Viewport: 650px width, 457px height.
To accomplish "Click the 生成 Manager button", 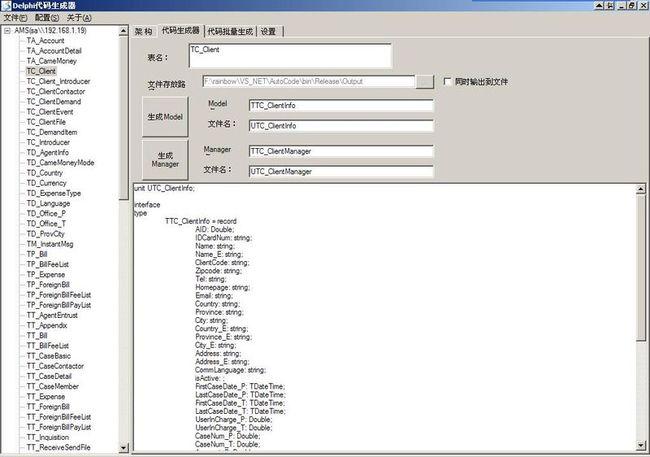I will click(x=167, y=160).
